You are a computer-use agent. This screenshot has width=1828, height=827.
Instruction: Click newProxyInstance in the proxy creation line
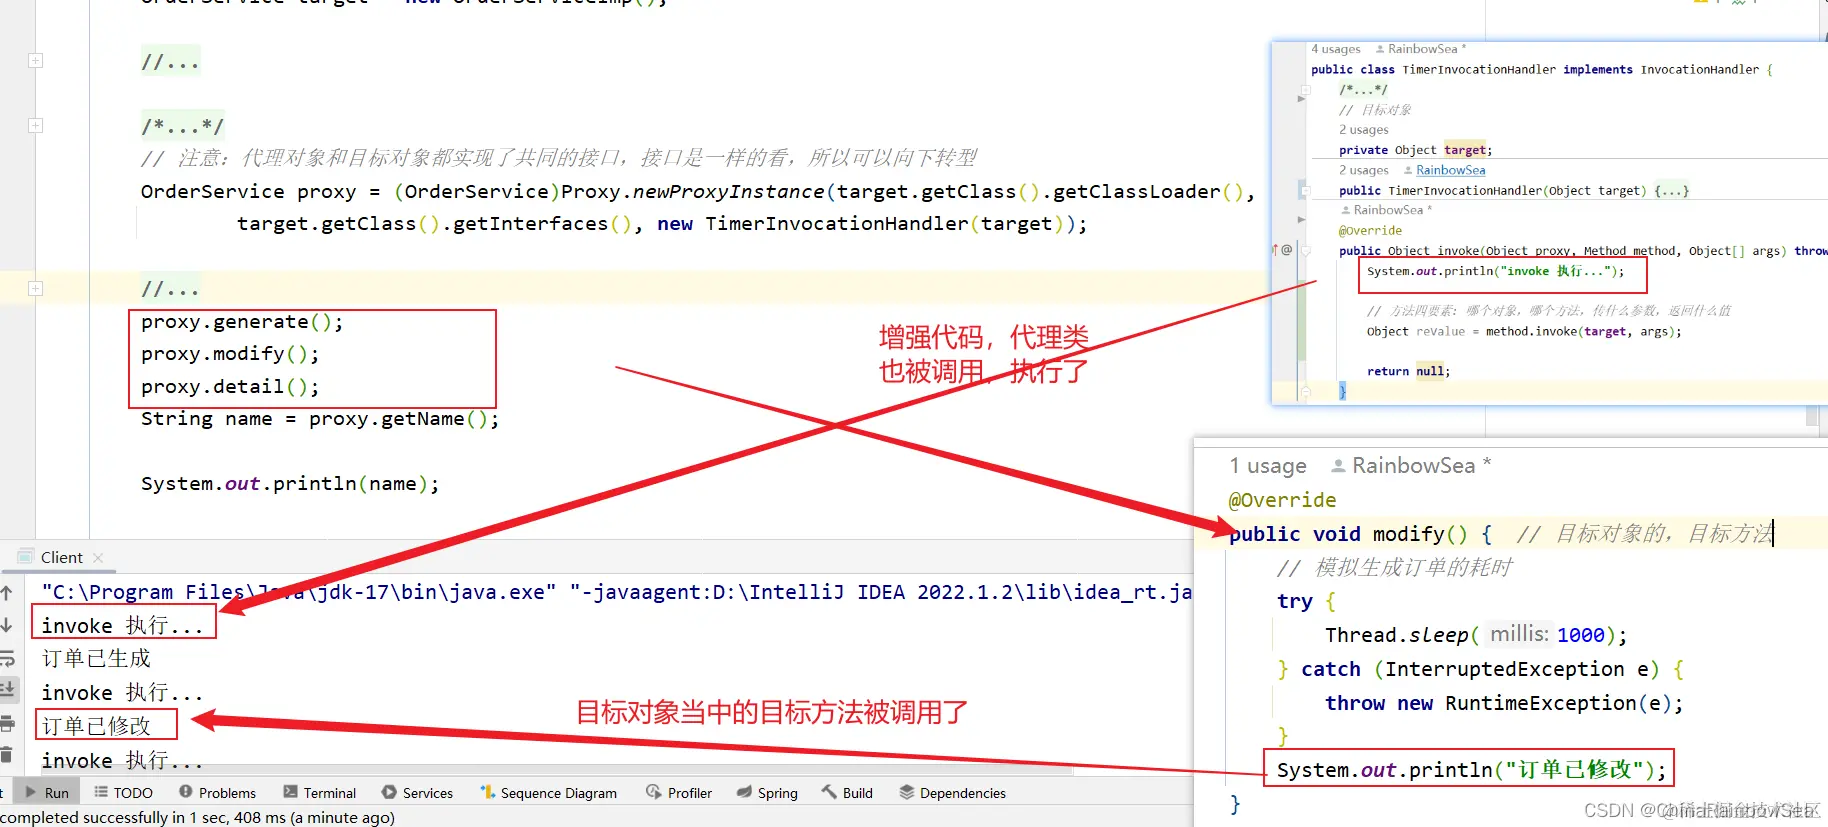pyautogui.click(x=728, y=191)
